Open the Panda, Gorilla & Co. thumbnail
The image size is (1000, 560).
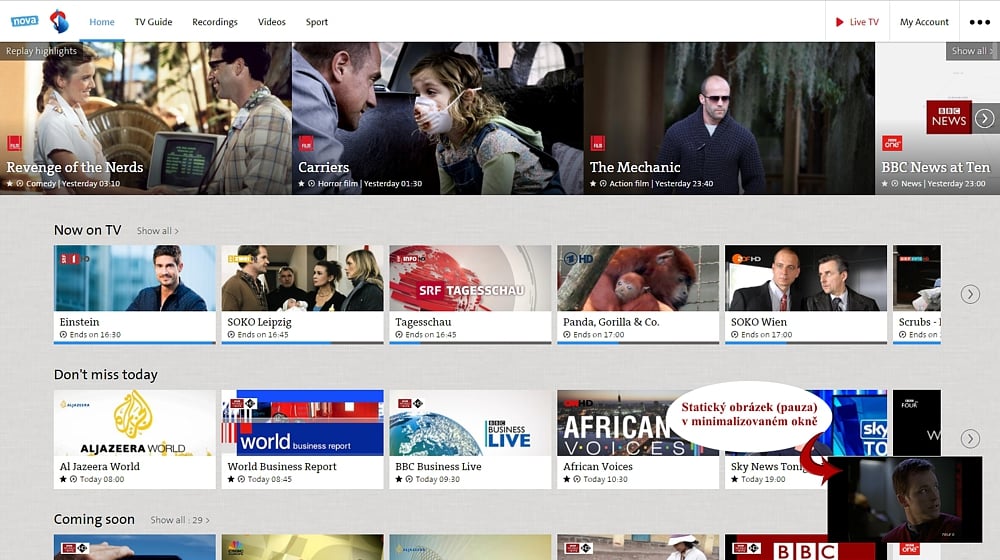(638, 278)
